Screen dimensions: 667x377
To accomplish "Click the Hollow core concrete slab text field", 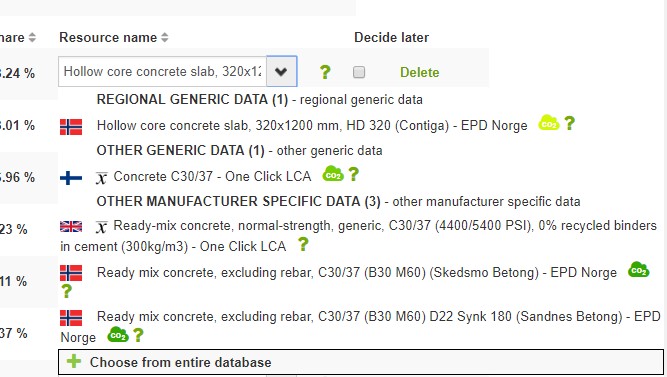I will (162, 71).
